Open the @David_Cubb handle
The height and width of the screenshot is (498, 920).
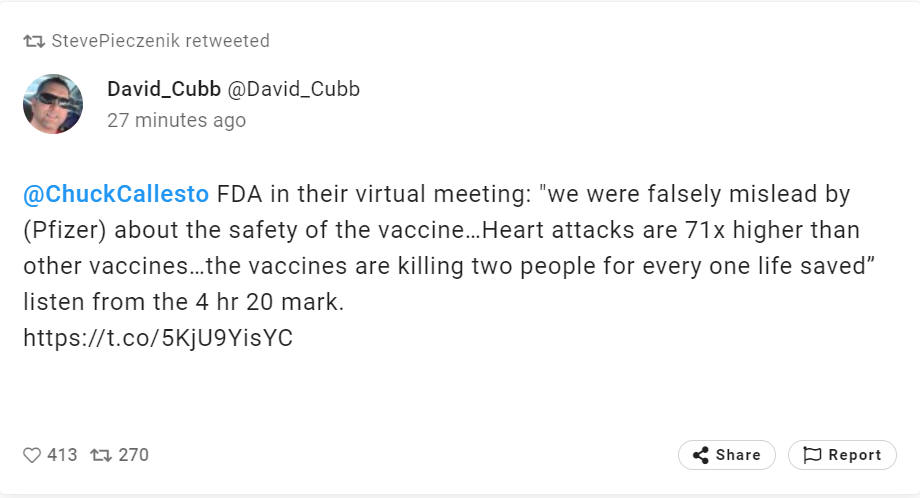click(x=293, y=89)
